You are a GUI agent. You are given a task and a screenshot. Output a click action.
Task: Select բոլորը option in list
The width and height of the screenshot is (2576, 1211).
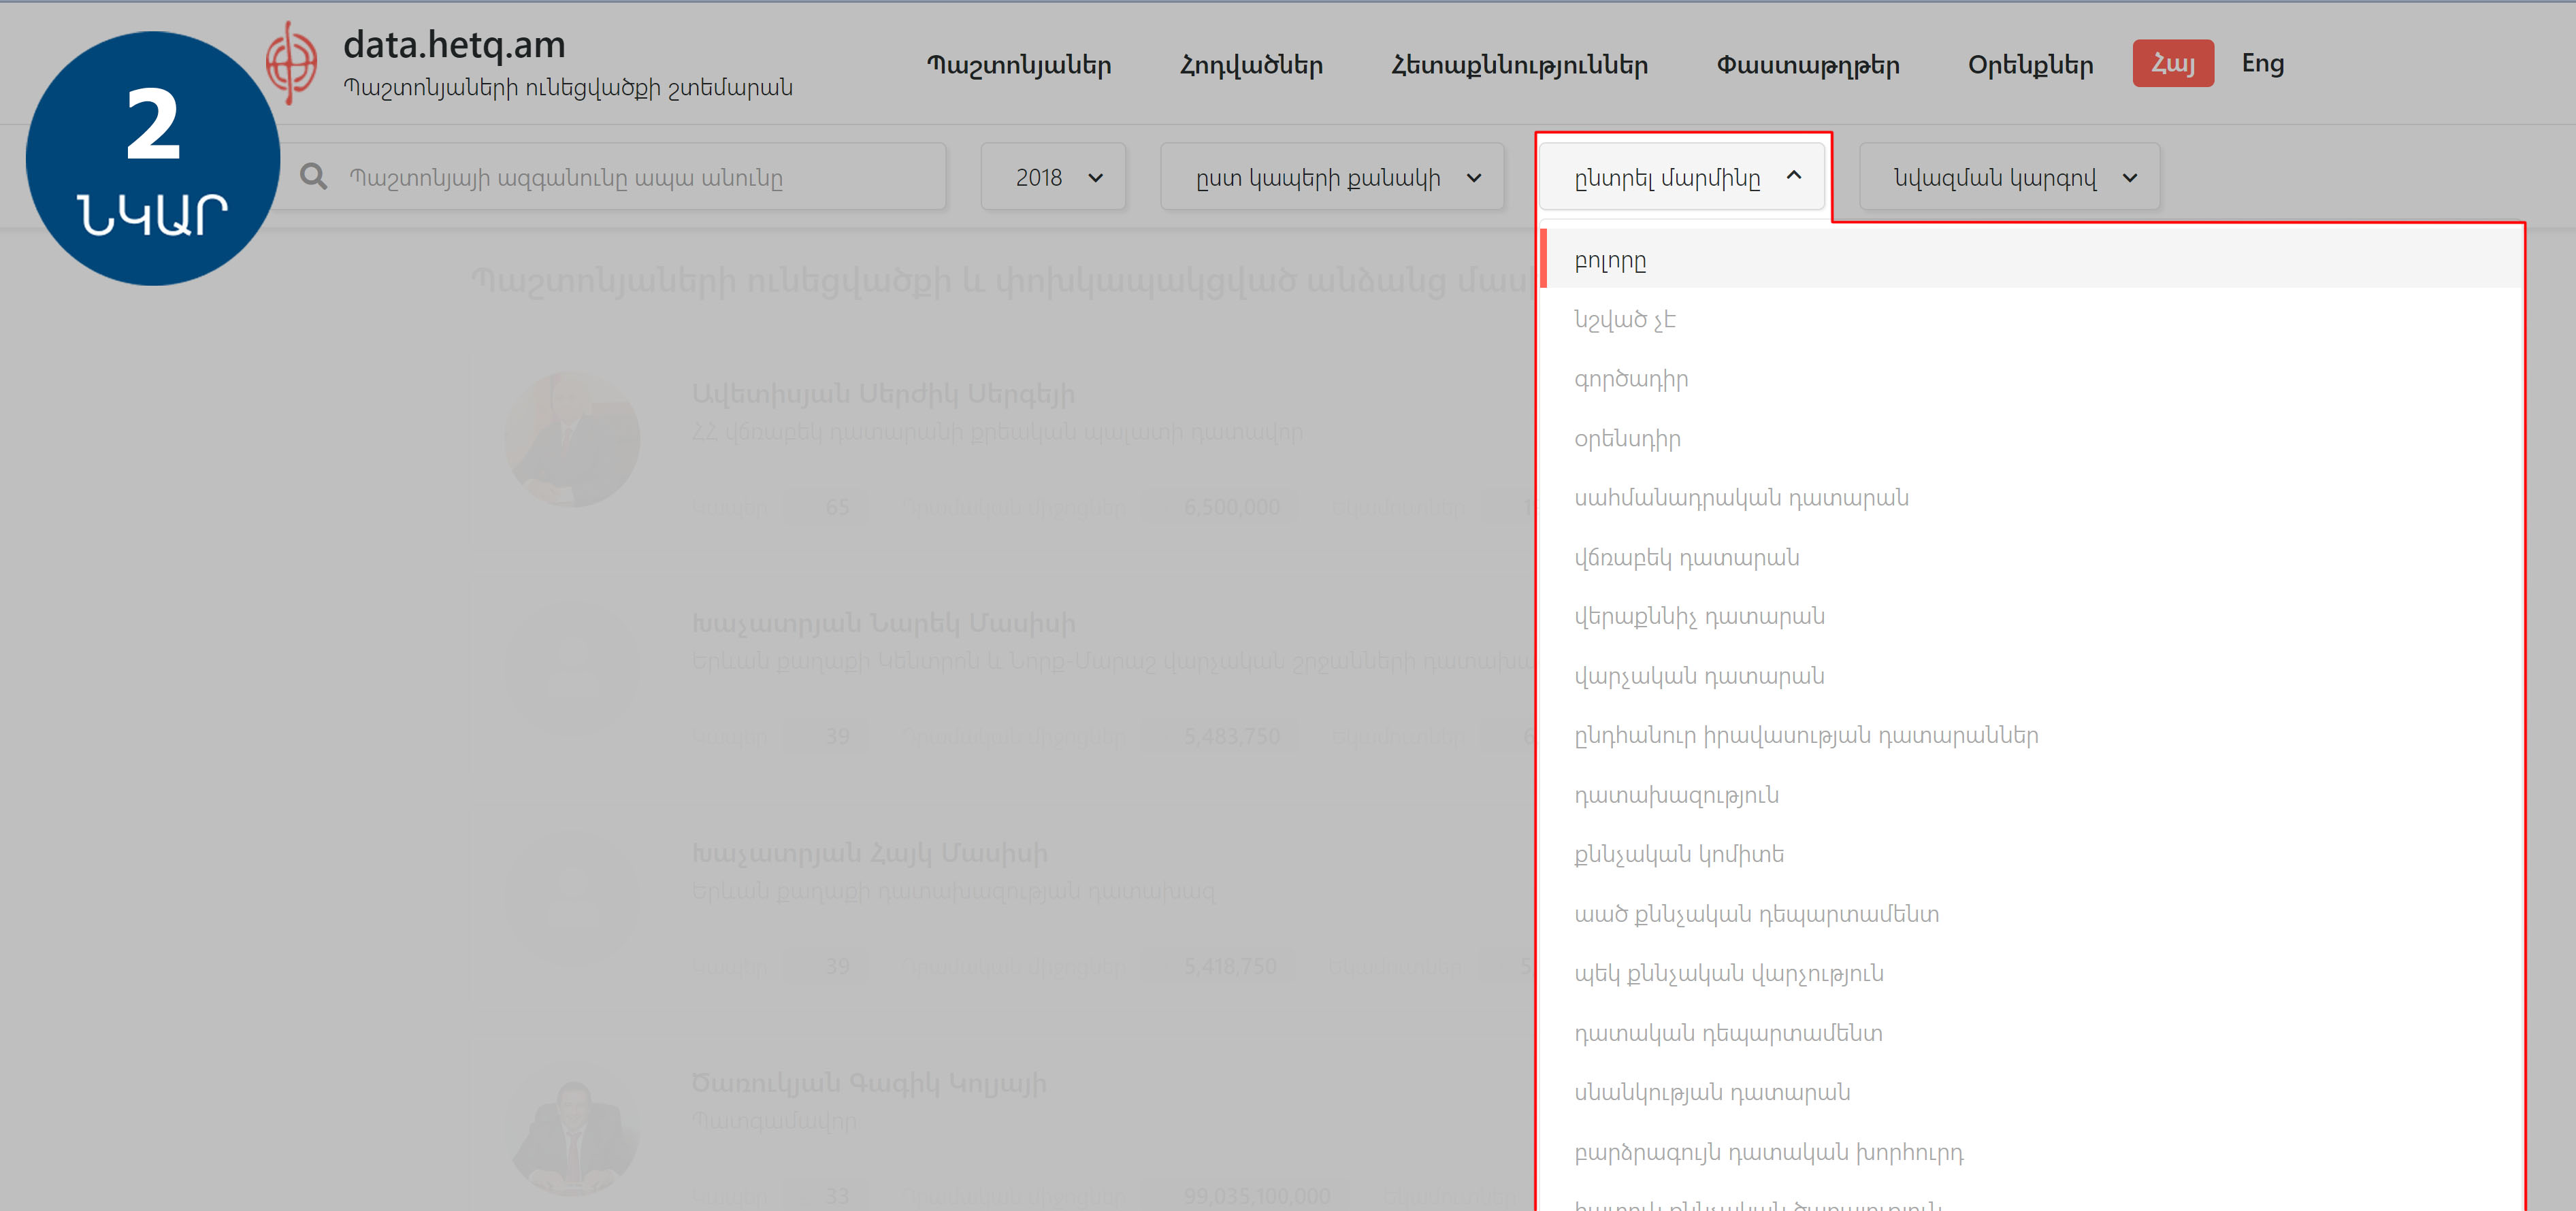click(x=2031, y=260)
